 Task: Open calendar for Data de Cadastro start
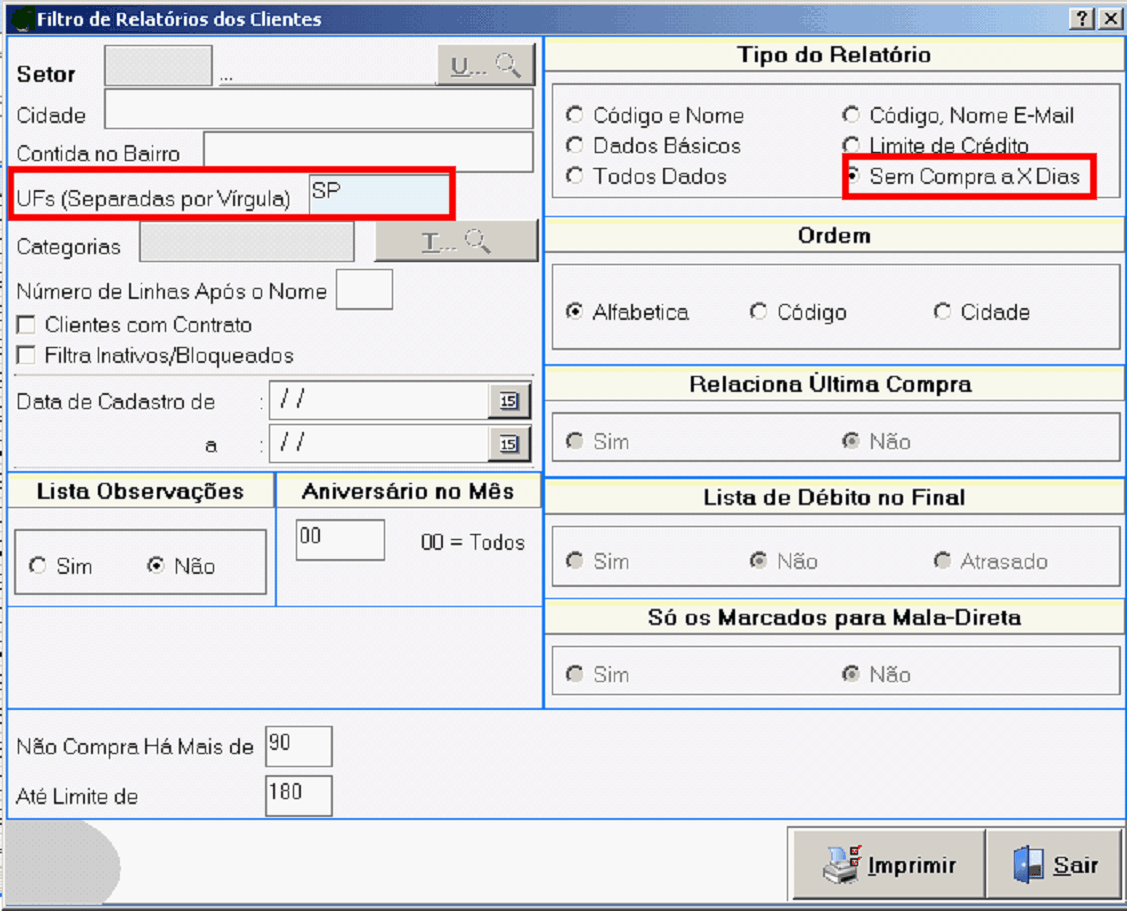click(x=509, y=401)
